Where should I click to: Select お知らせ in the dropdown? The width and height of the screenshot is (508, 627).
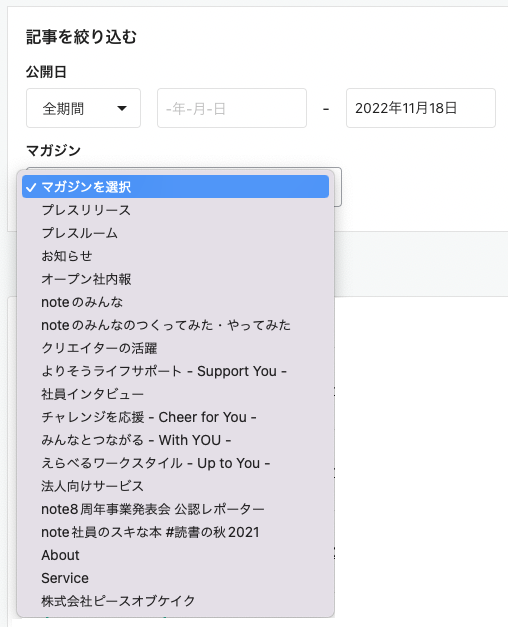click(175, 256)
